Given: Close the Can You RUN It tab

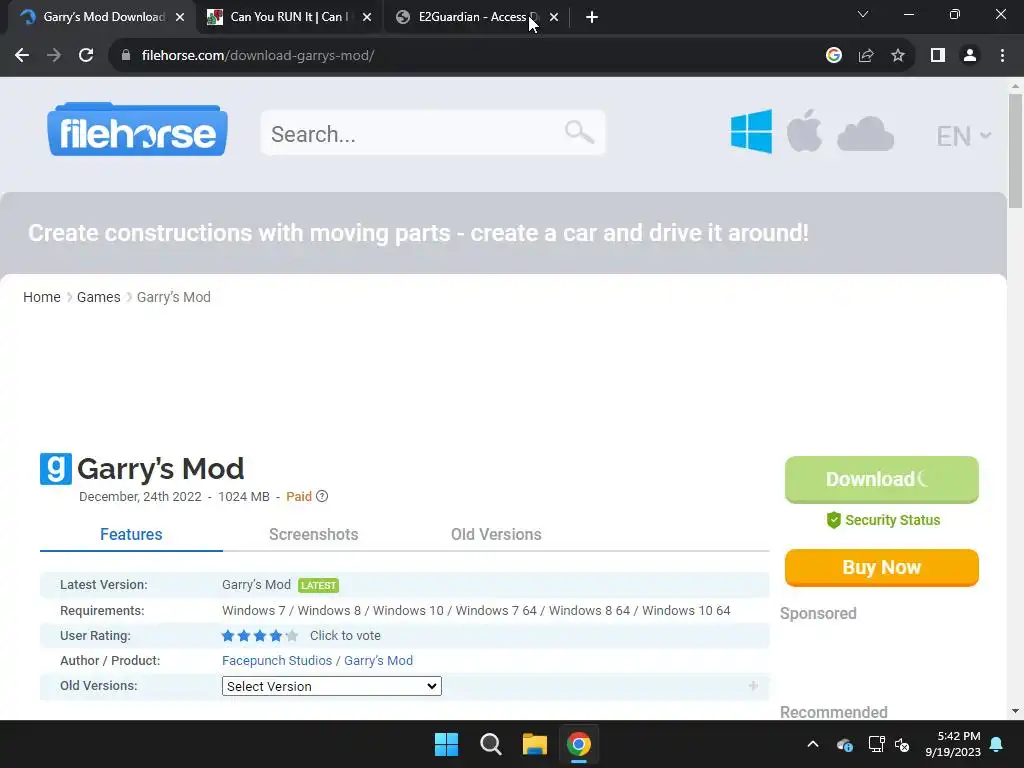Looking at the screenshot, I should (367, 17).
